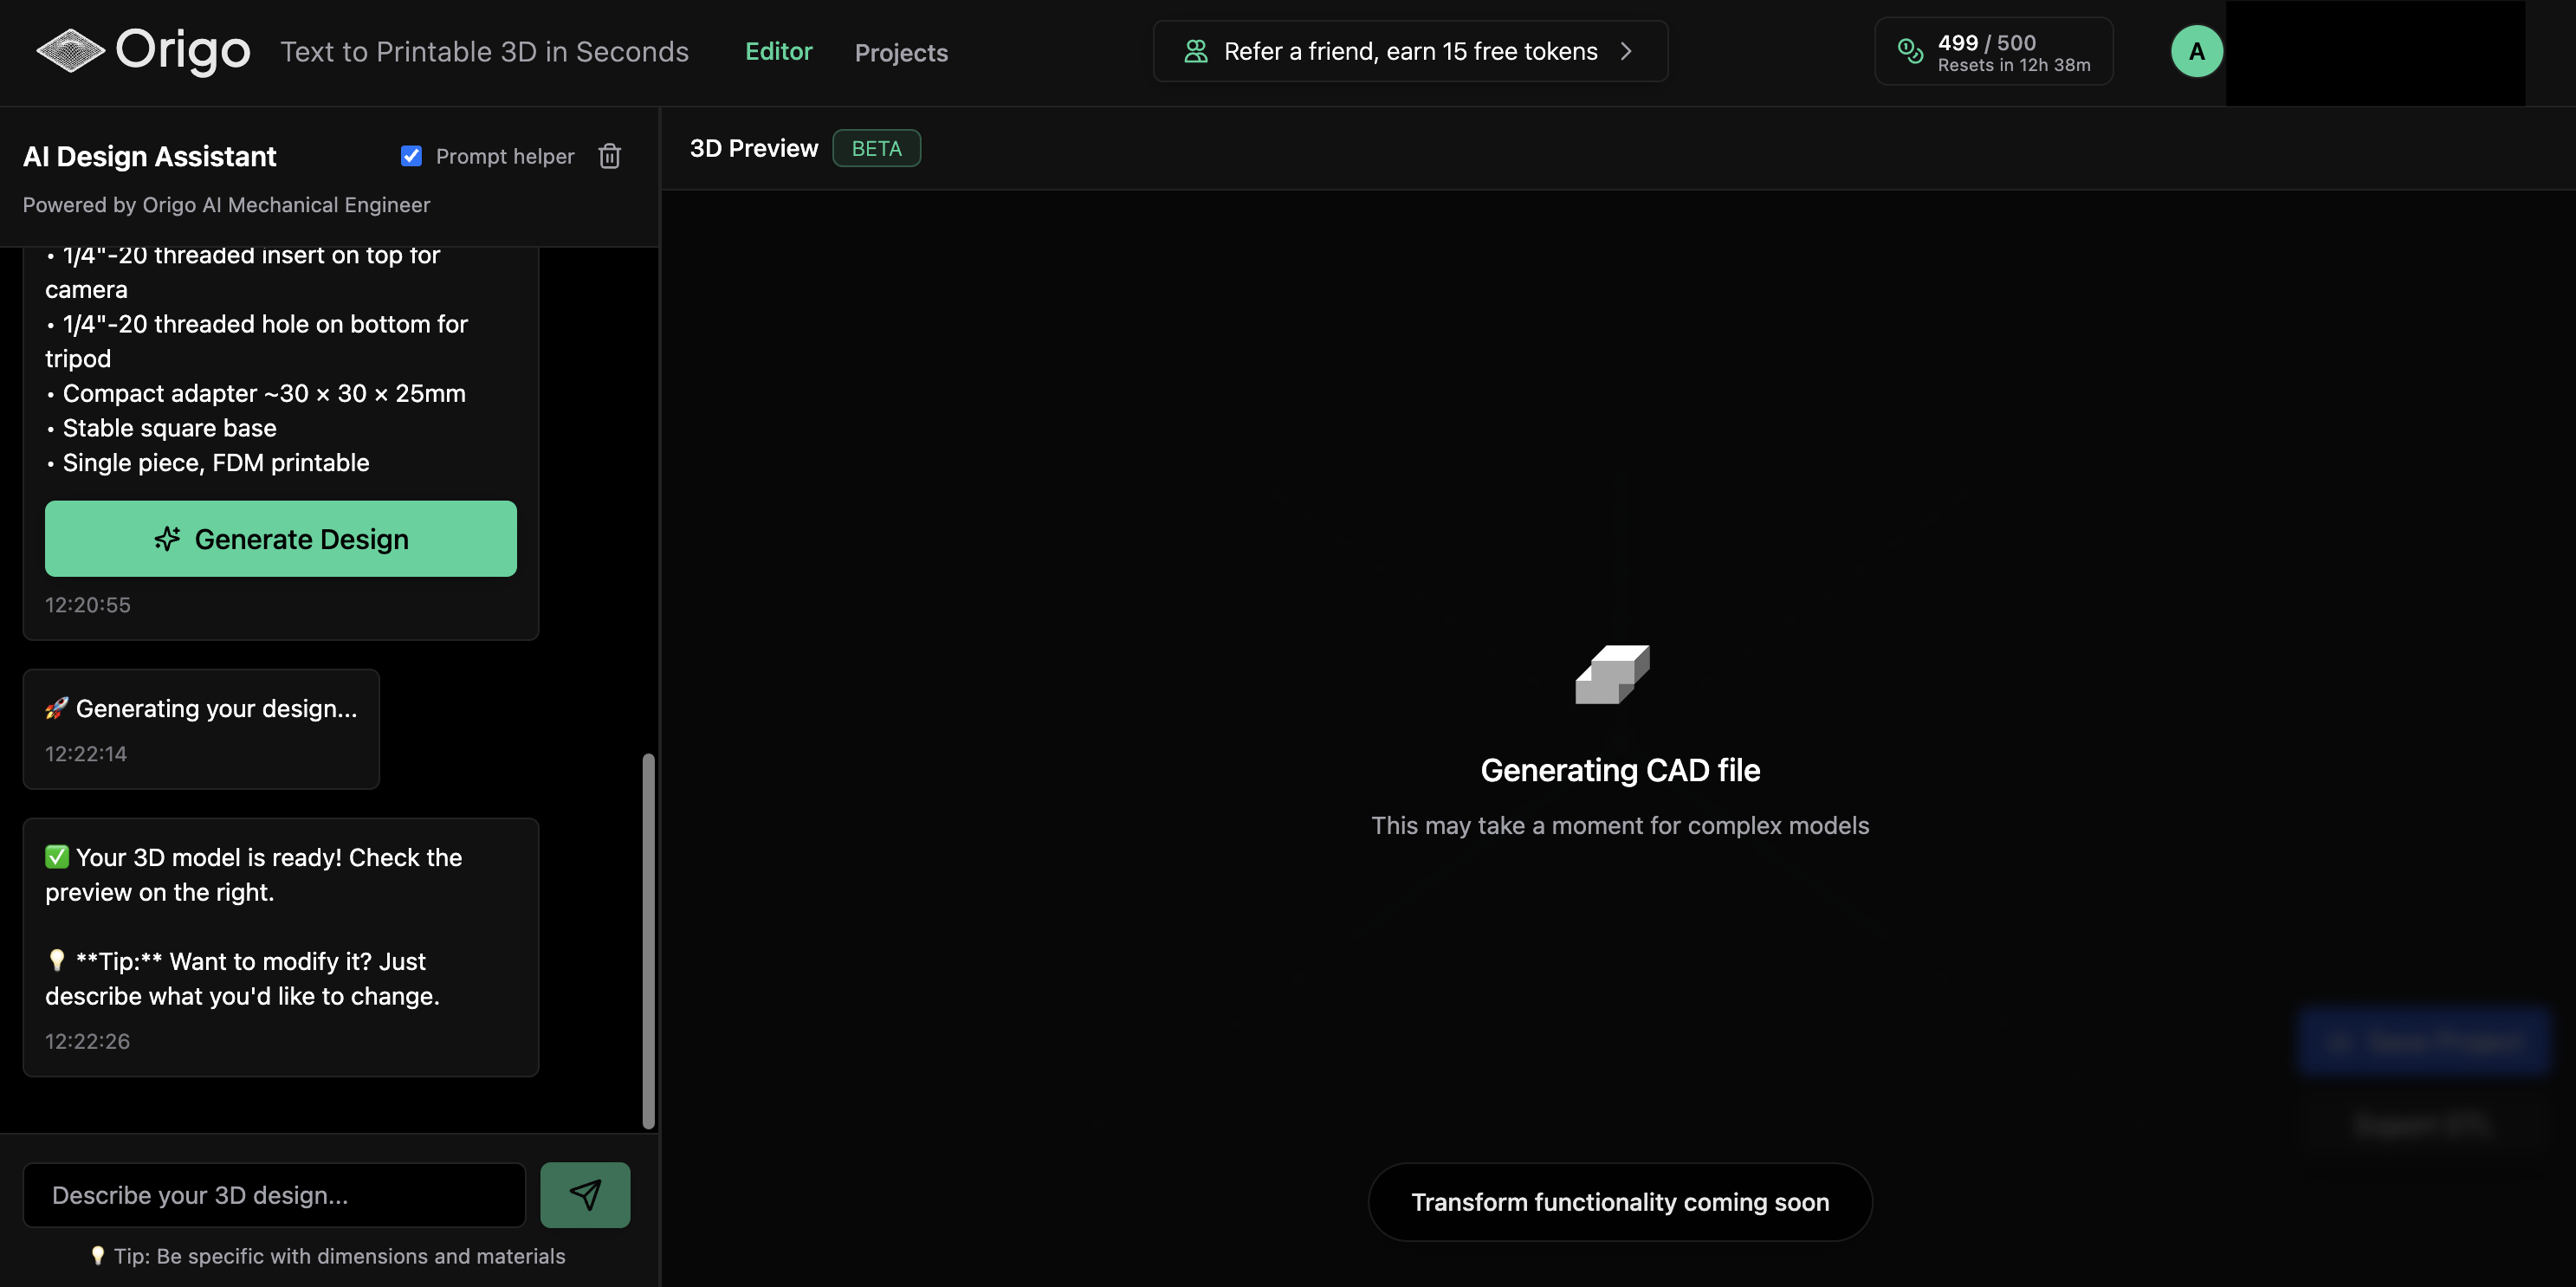Uncheck the Prompt helper checkbox
This screenshot has width=2576, height=1287.
coord(411,156)
